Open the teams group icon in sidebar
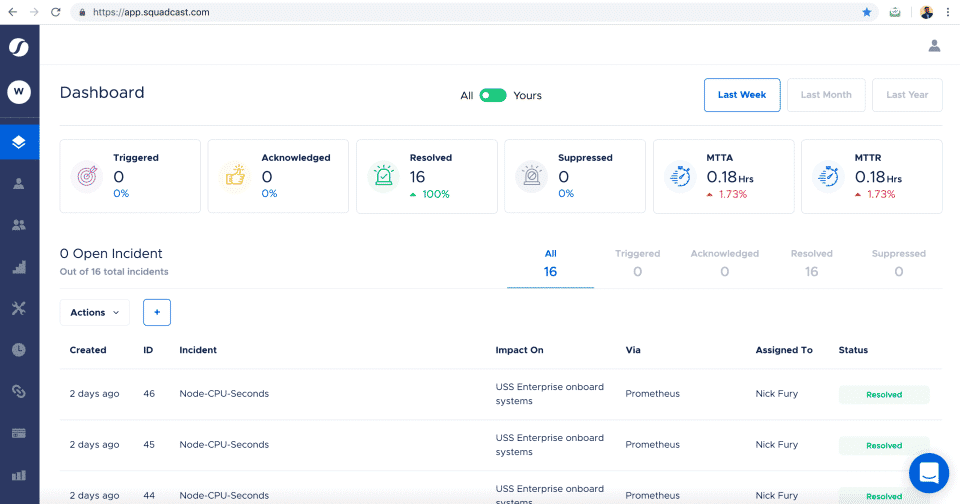This screenshot has height=504, width=960. pos(19,225)
